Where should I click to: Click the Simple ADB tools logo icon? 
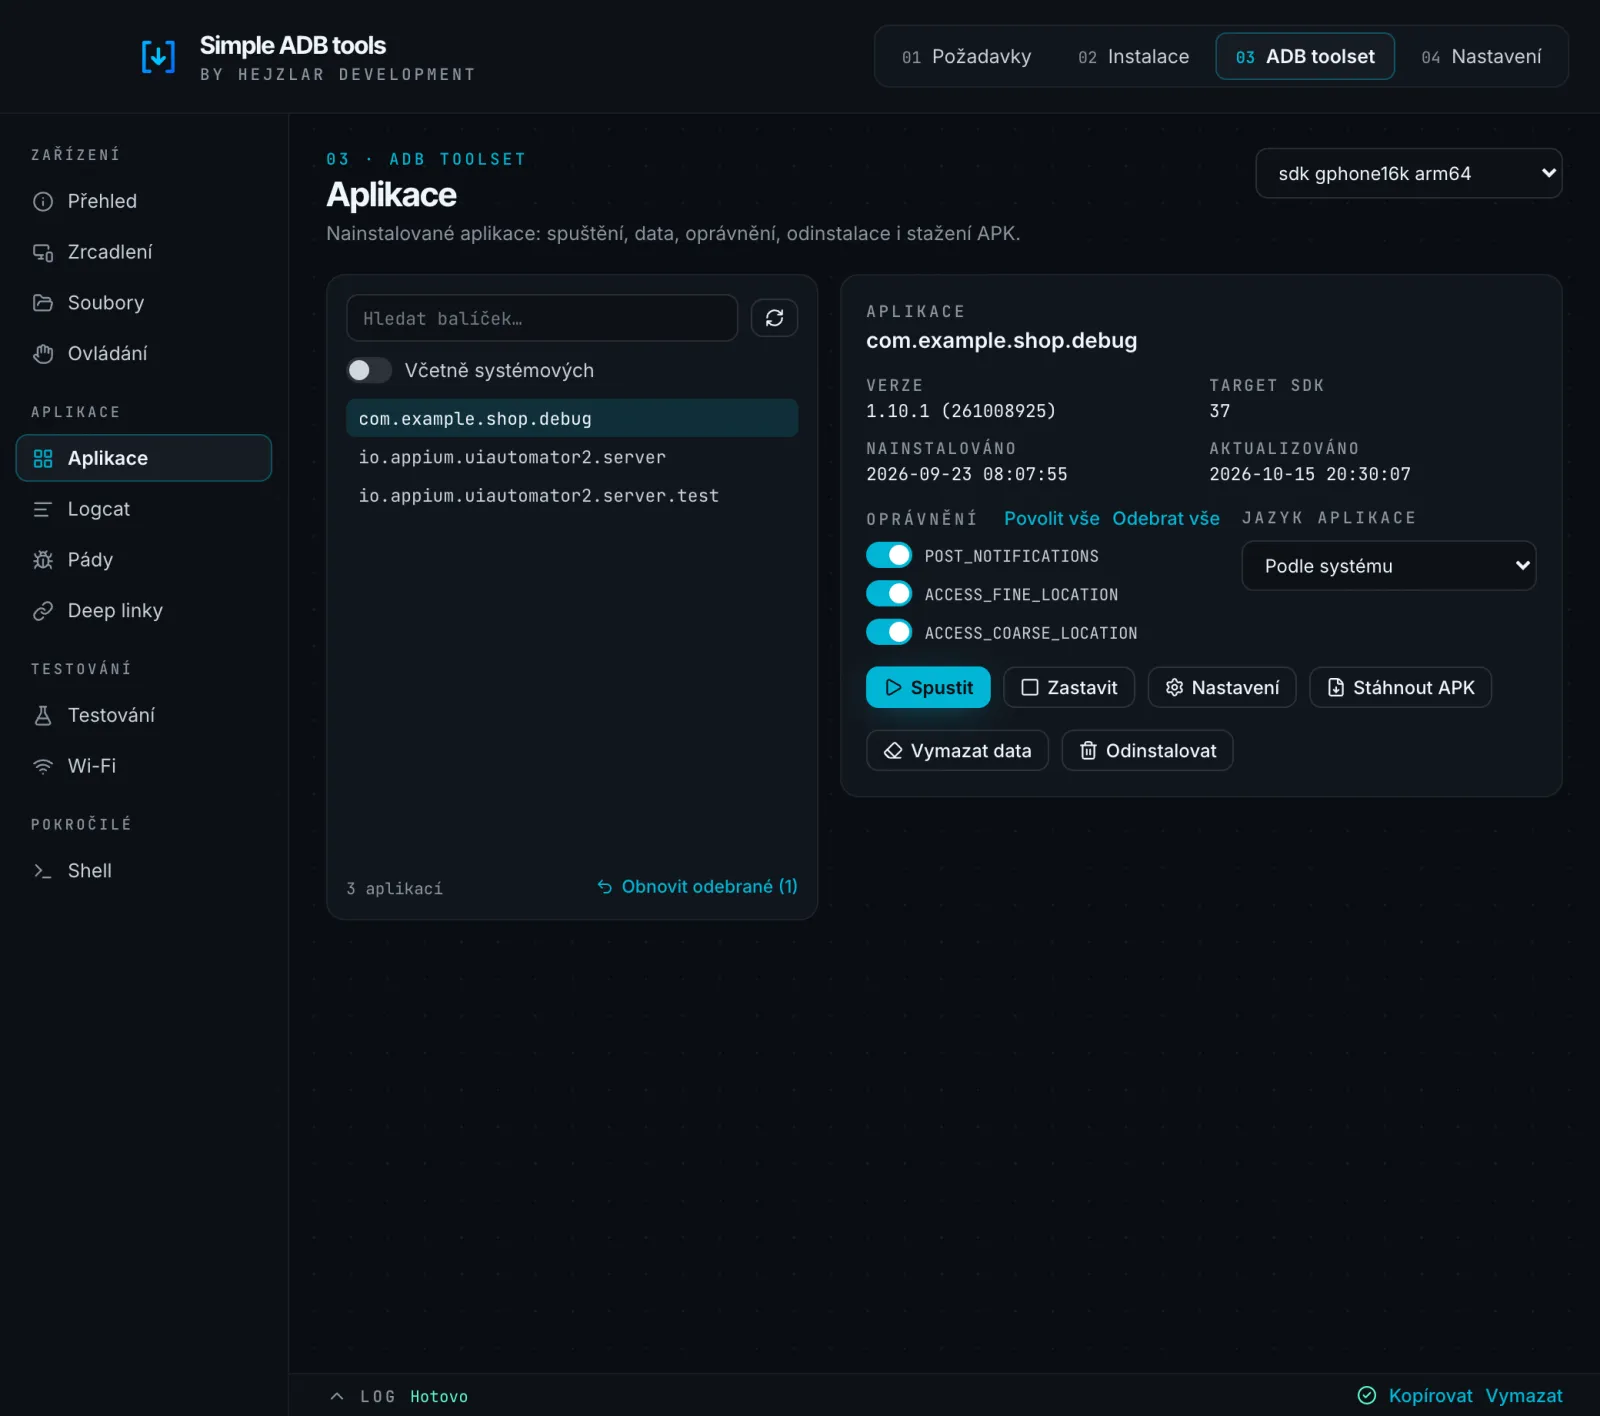pyautogui.click(x=158, y=57)
